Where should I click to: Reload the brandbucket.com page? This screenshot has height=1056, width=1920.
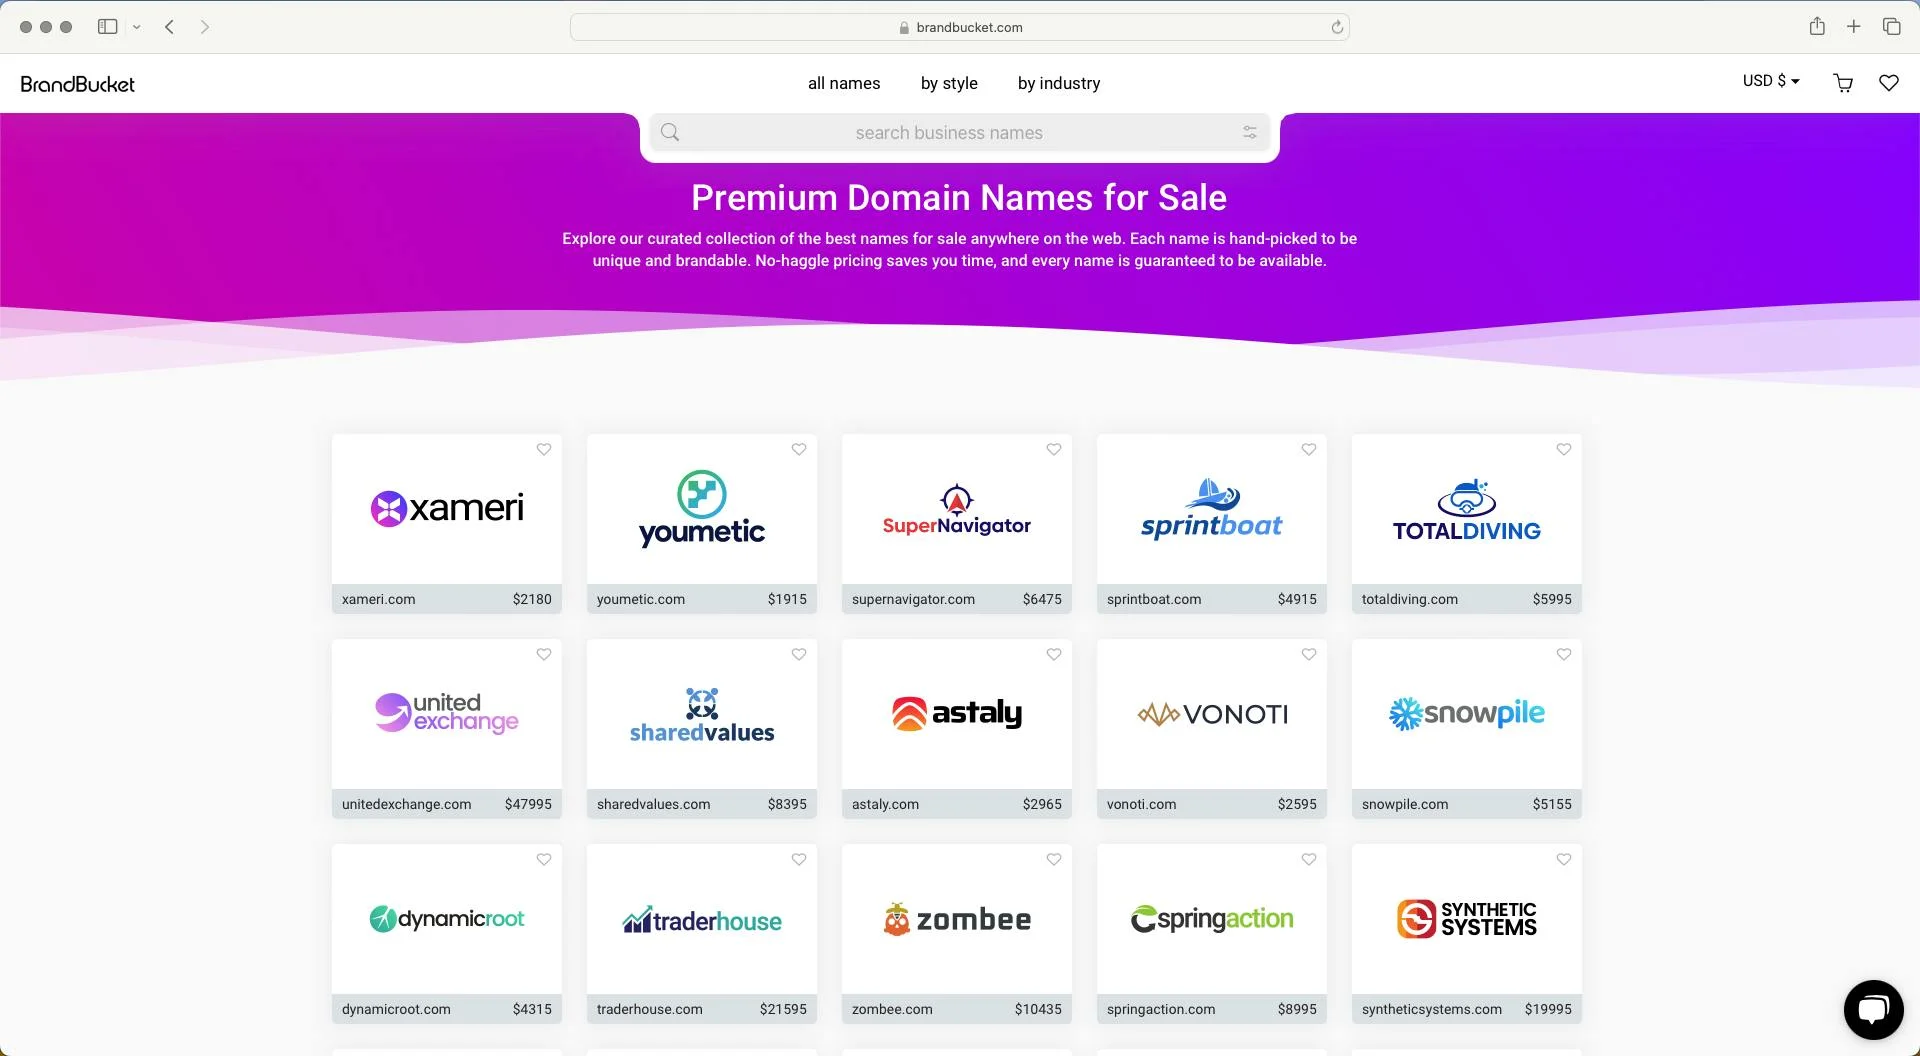pyautogui.click(x=1337, y=27)
